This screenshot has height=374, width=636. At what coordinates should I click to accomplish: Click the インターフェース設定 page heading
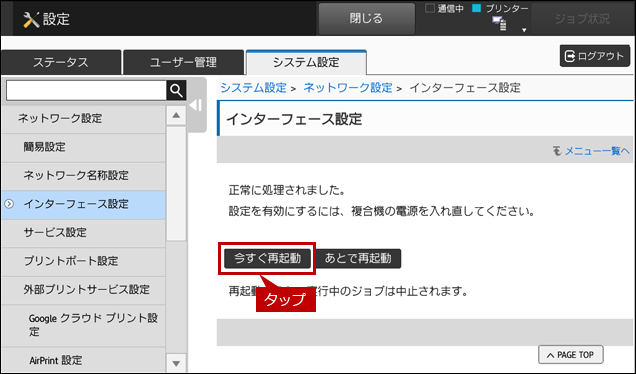(x=294, y=119)
